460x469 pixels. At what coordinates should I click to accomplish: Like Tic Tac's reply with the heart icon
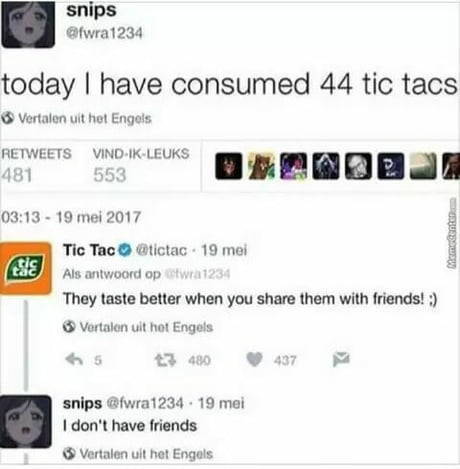[255, 360]
